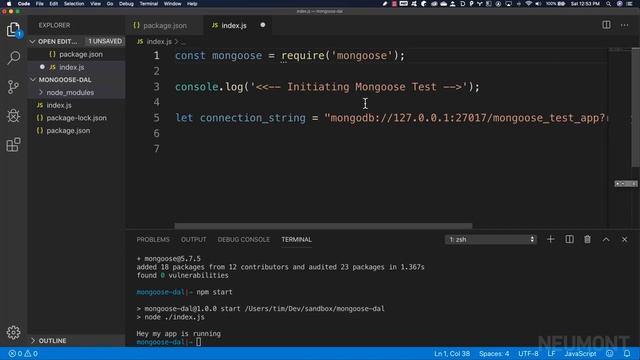Screen dimensions: 640x360
Task: Click the errors and warnings status indicator
Action: click(x=23, y=353)
